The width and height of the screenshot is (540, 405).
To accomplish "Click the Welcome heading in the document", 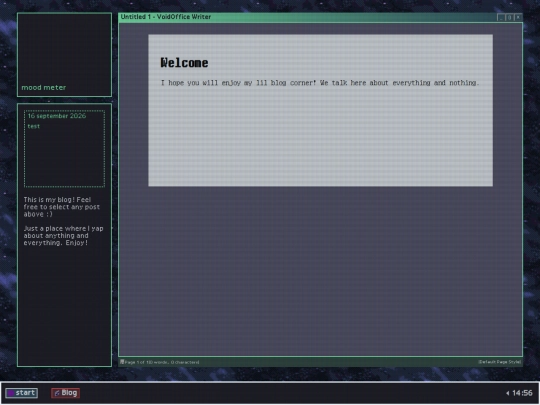I will (184, 63).
